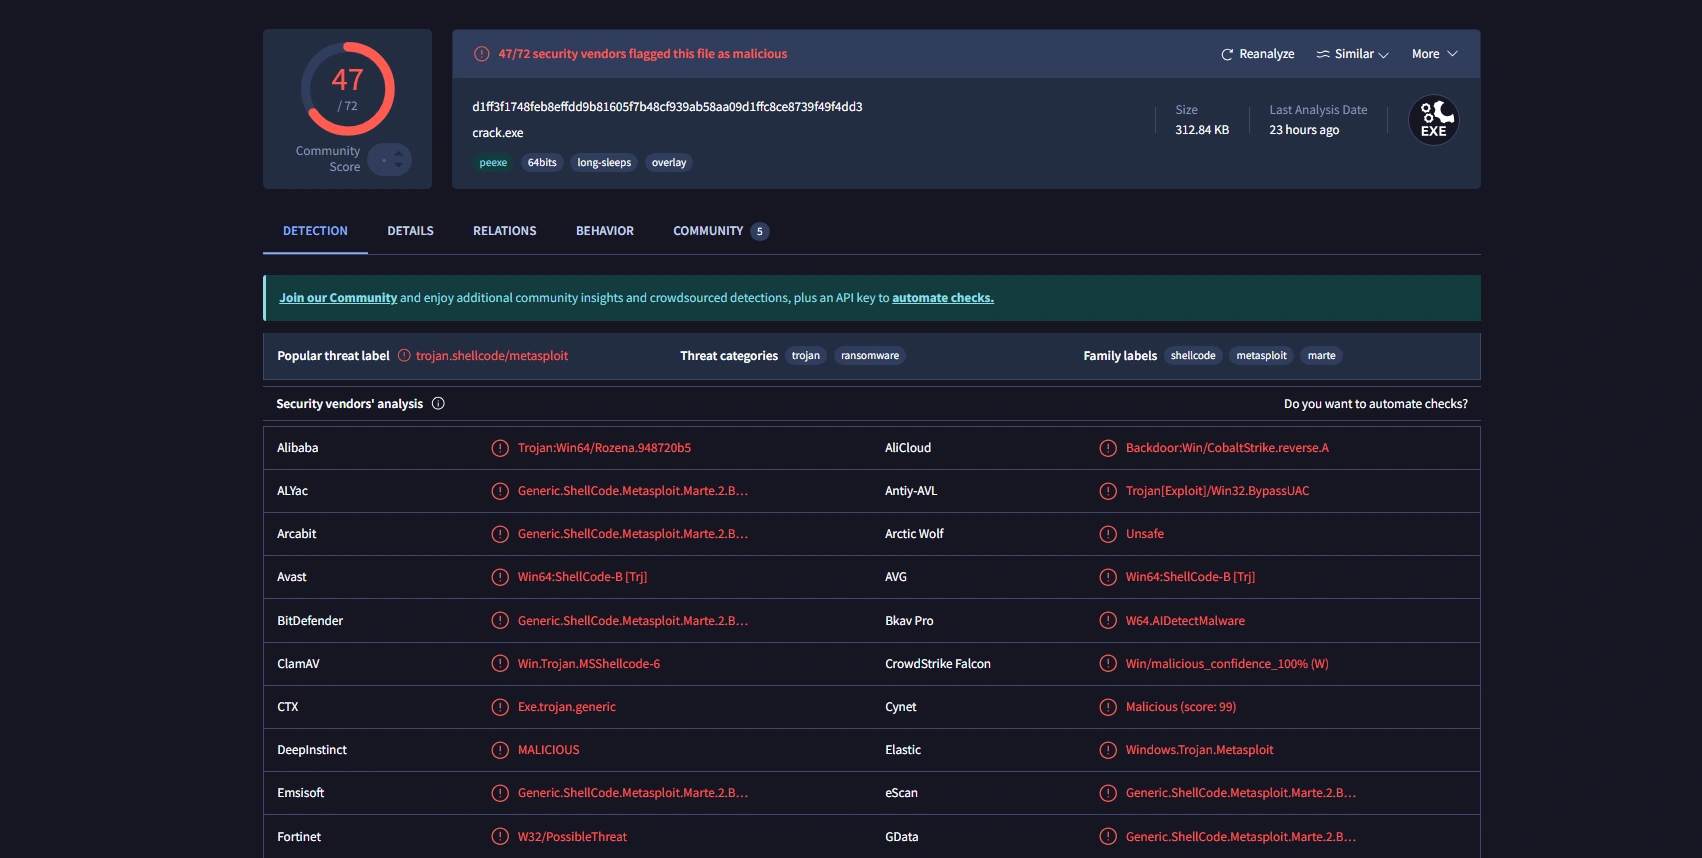Click the Community Score vote control
This screenshot has width=1702, height=858.
[389, 160]
